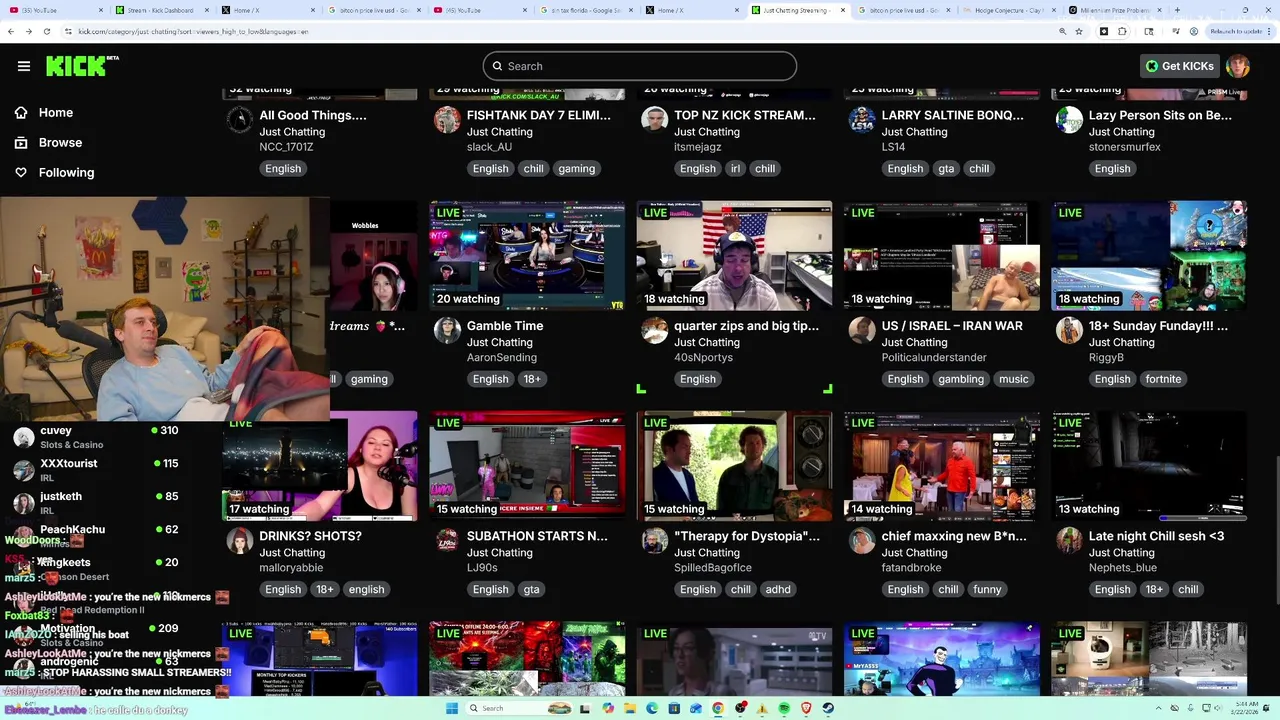This screenshot has width=1280, height=720.
Task: Open the slack_AU channel avatar
Action: click(x=447, y=120)
